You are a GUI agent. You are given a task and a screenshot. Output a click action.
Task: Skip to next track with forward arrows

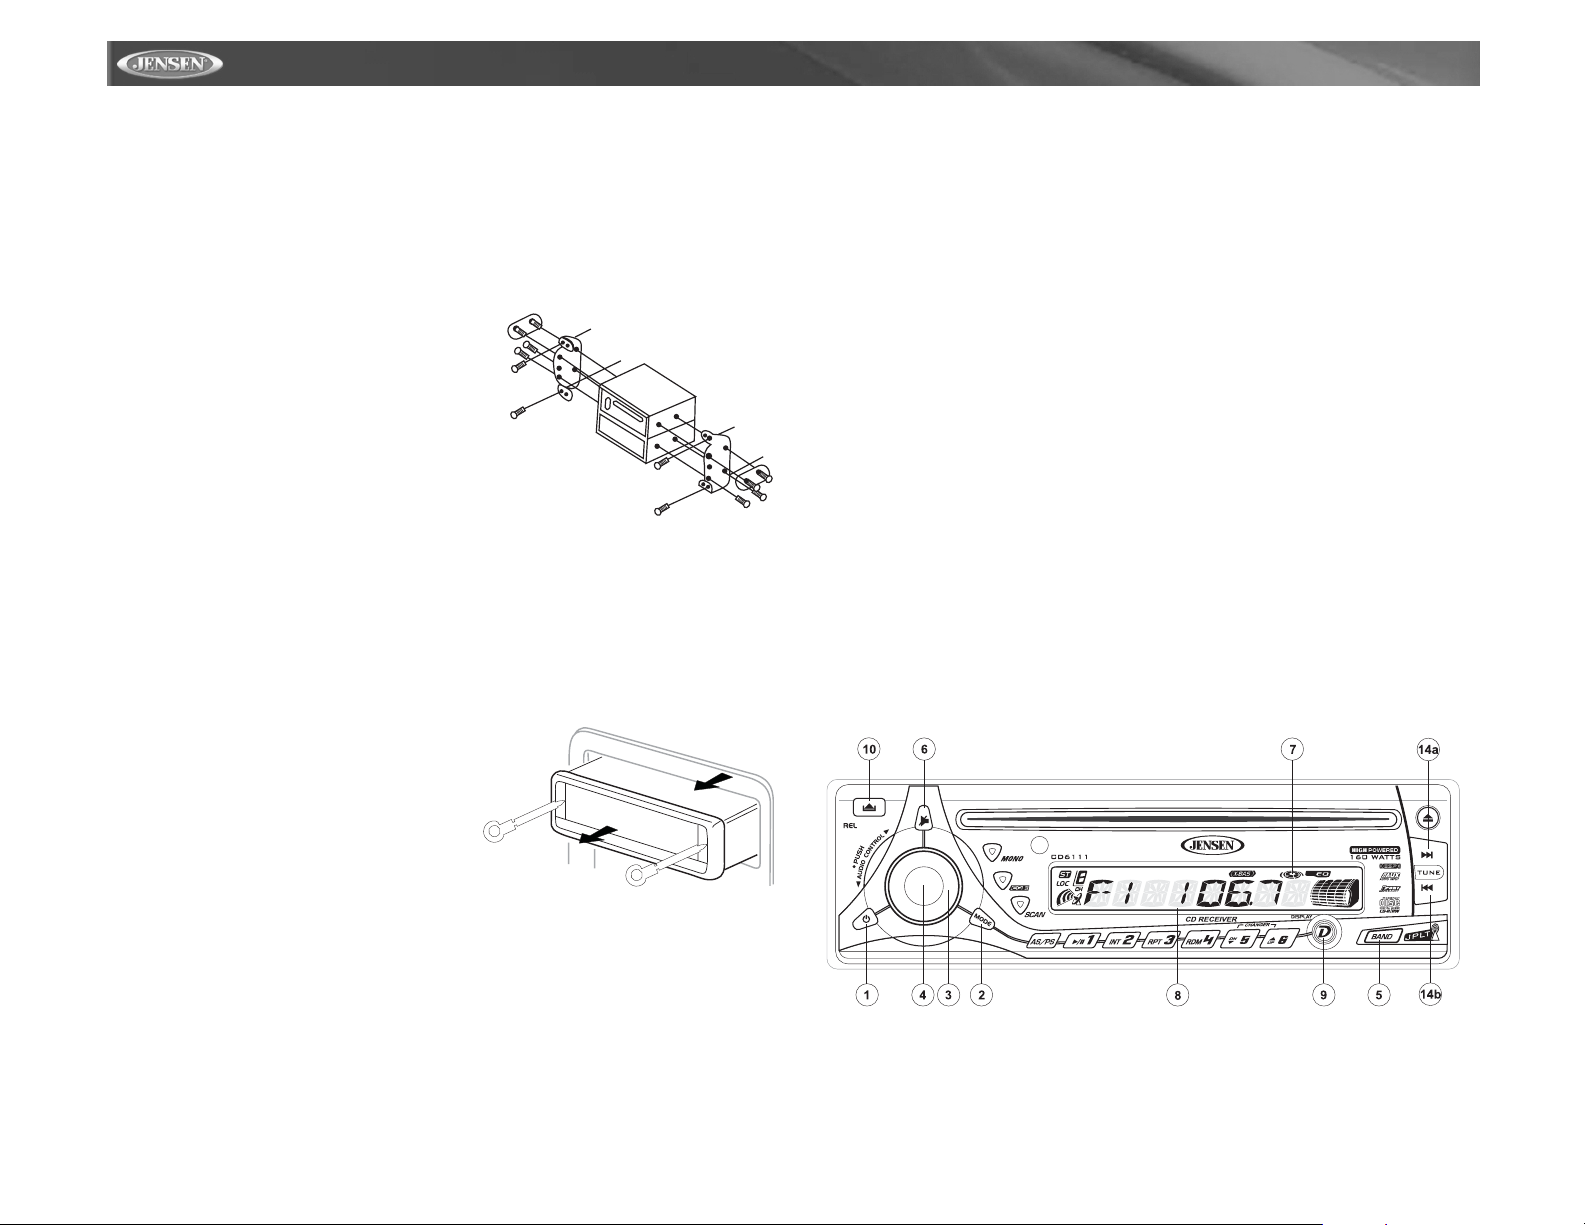pos(1428,855)
